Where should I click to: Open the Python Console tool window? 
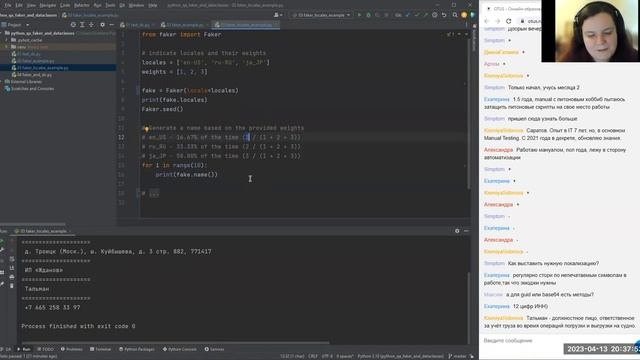click(180, 349)
